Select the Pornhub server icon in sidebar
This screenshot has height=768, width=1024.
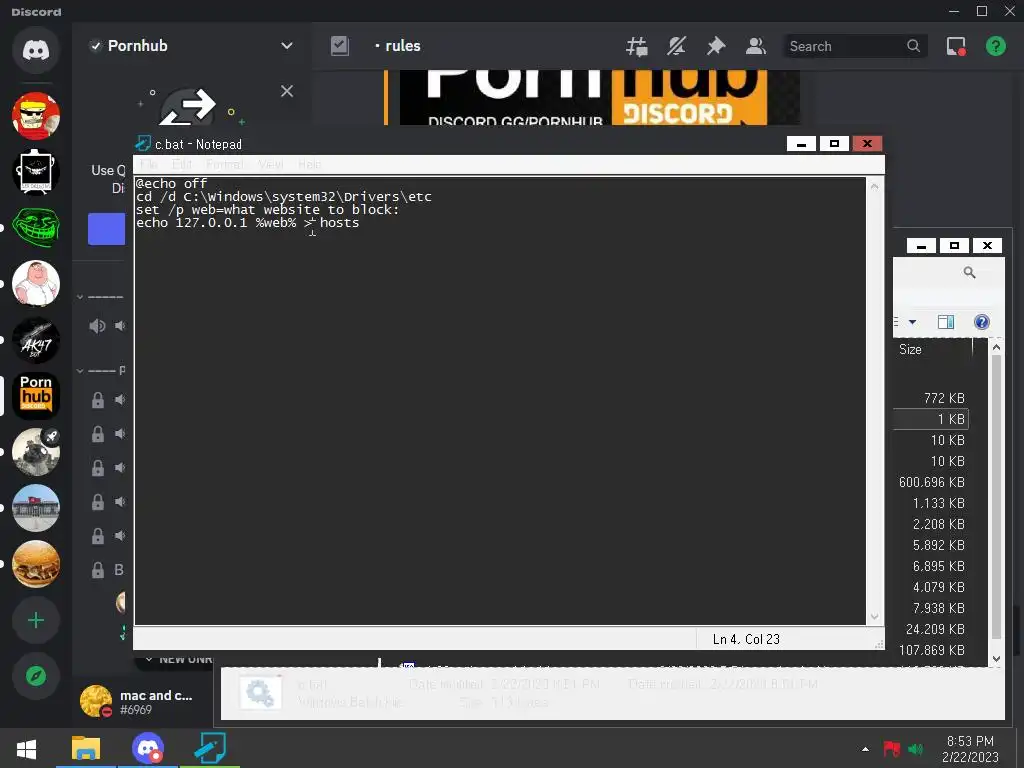[36, 396]
